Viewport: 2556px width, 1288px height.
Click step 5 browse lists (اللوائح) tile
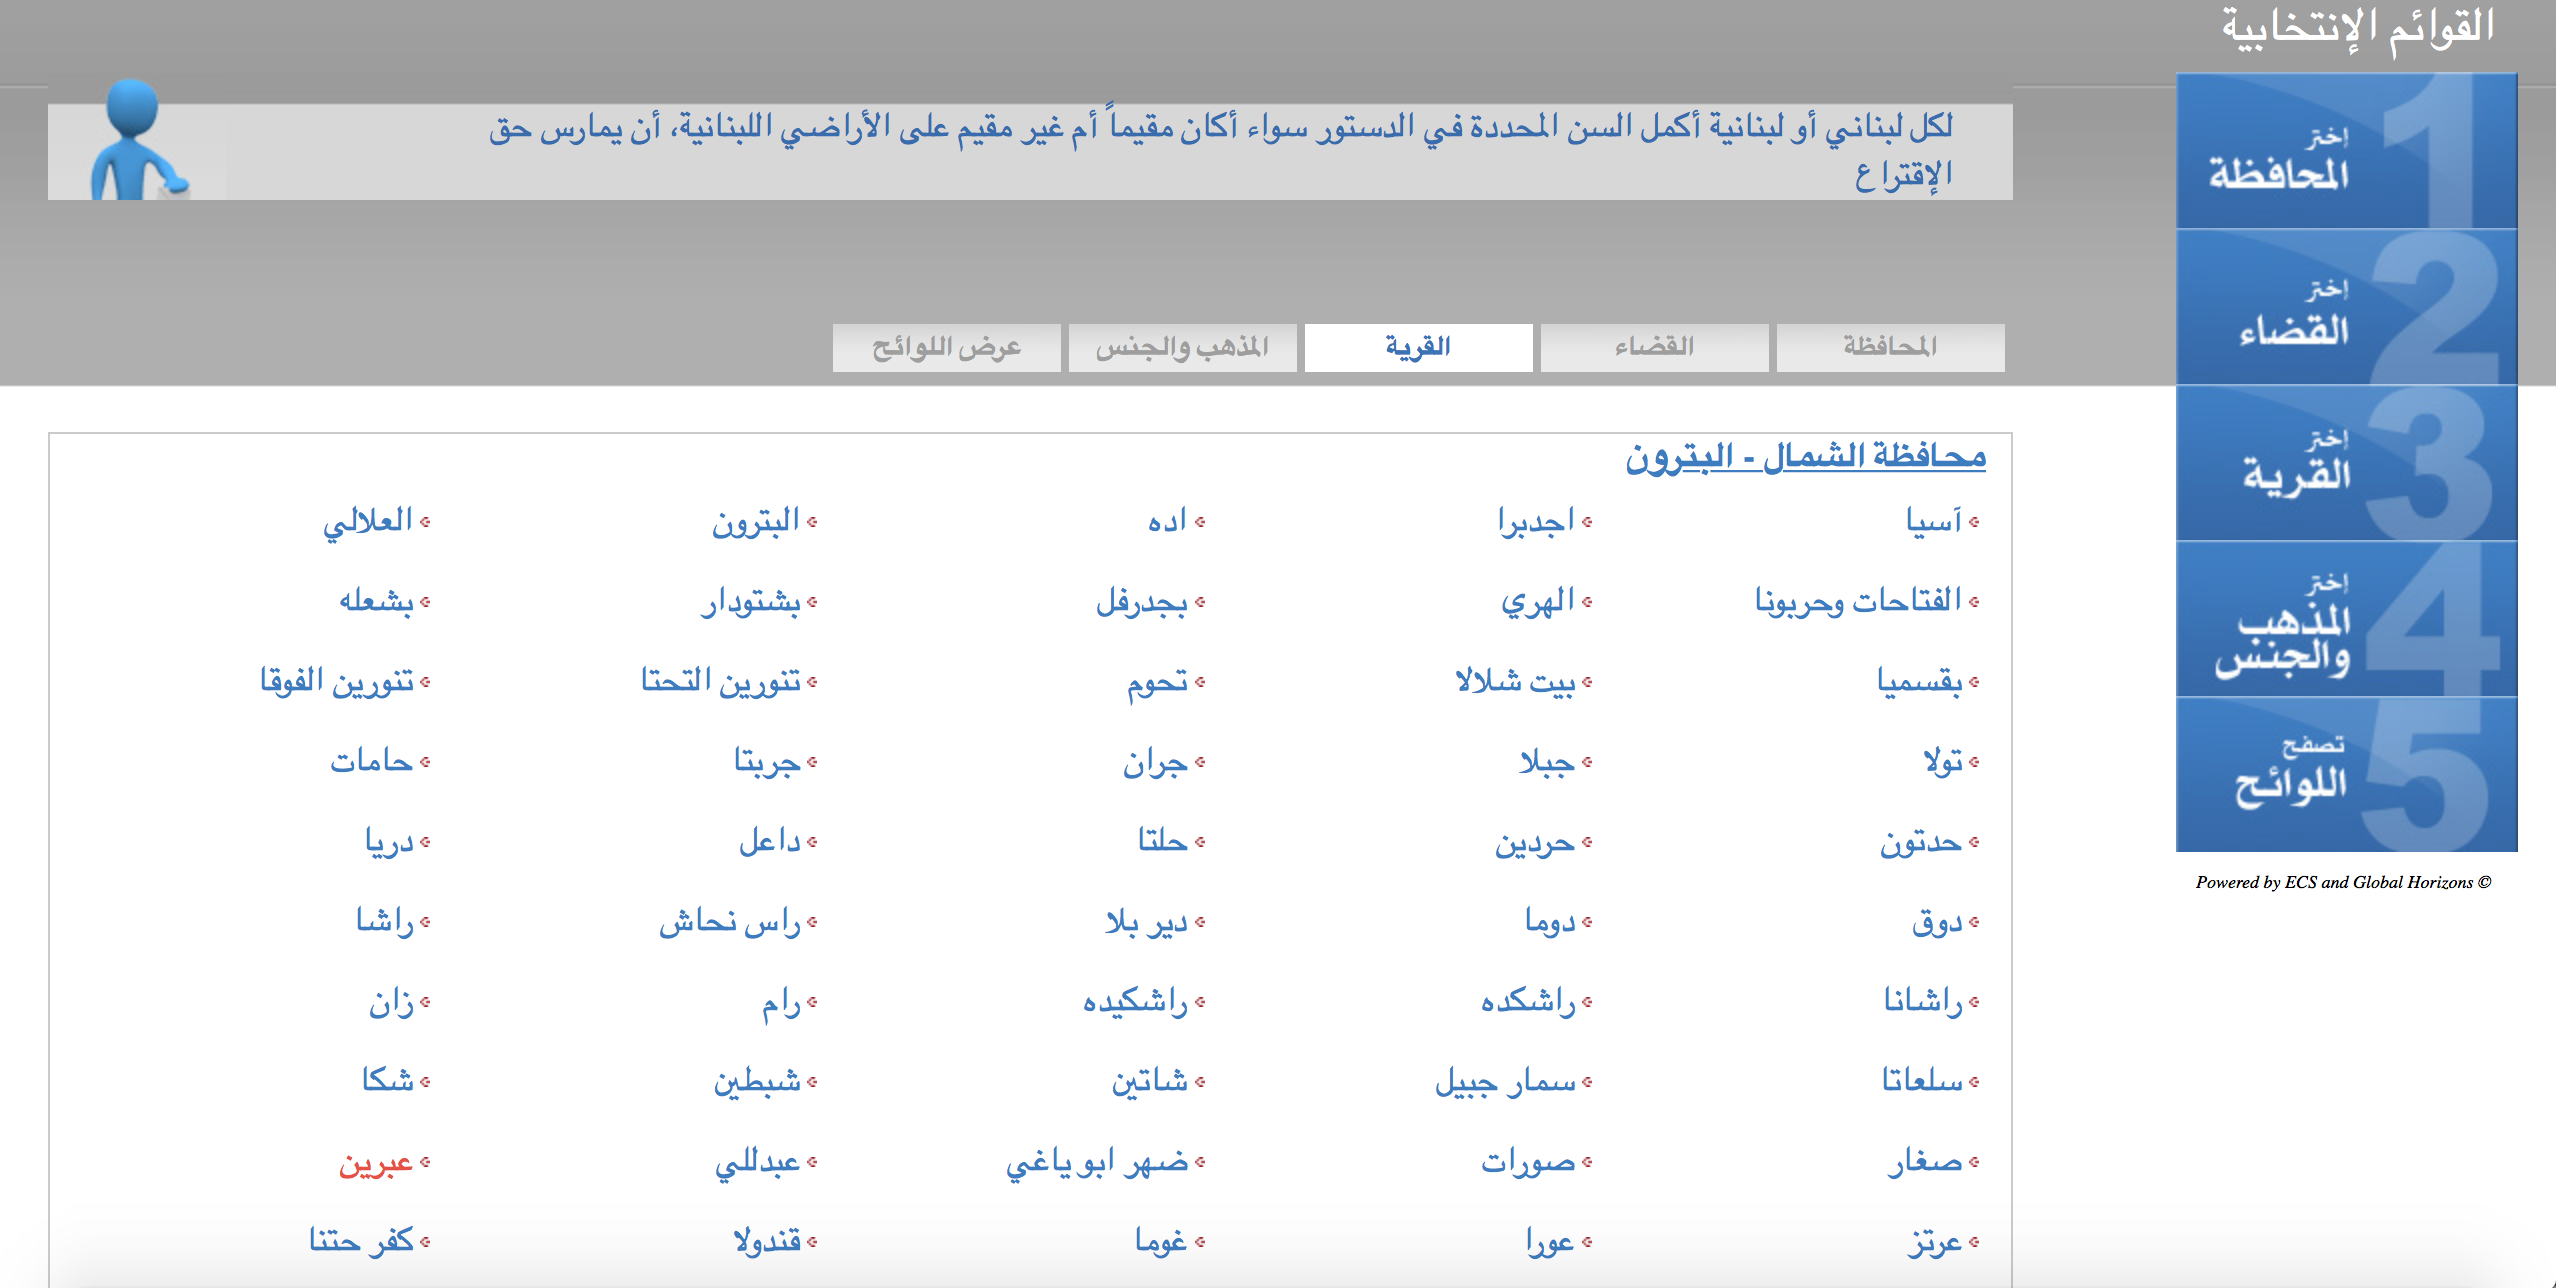(2345, 775)
